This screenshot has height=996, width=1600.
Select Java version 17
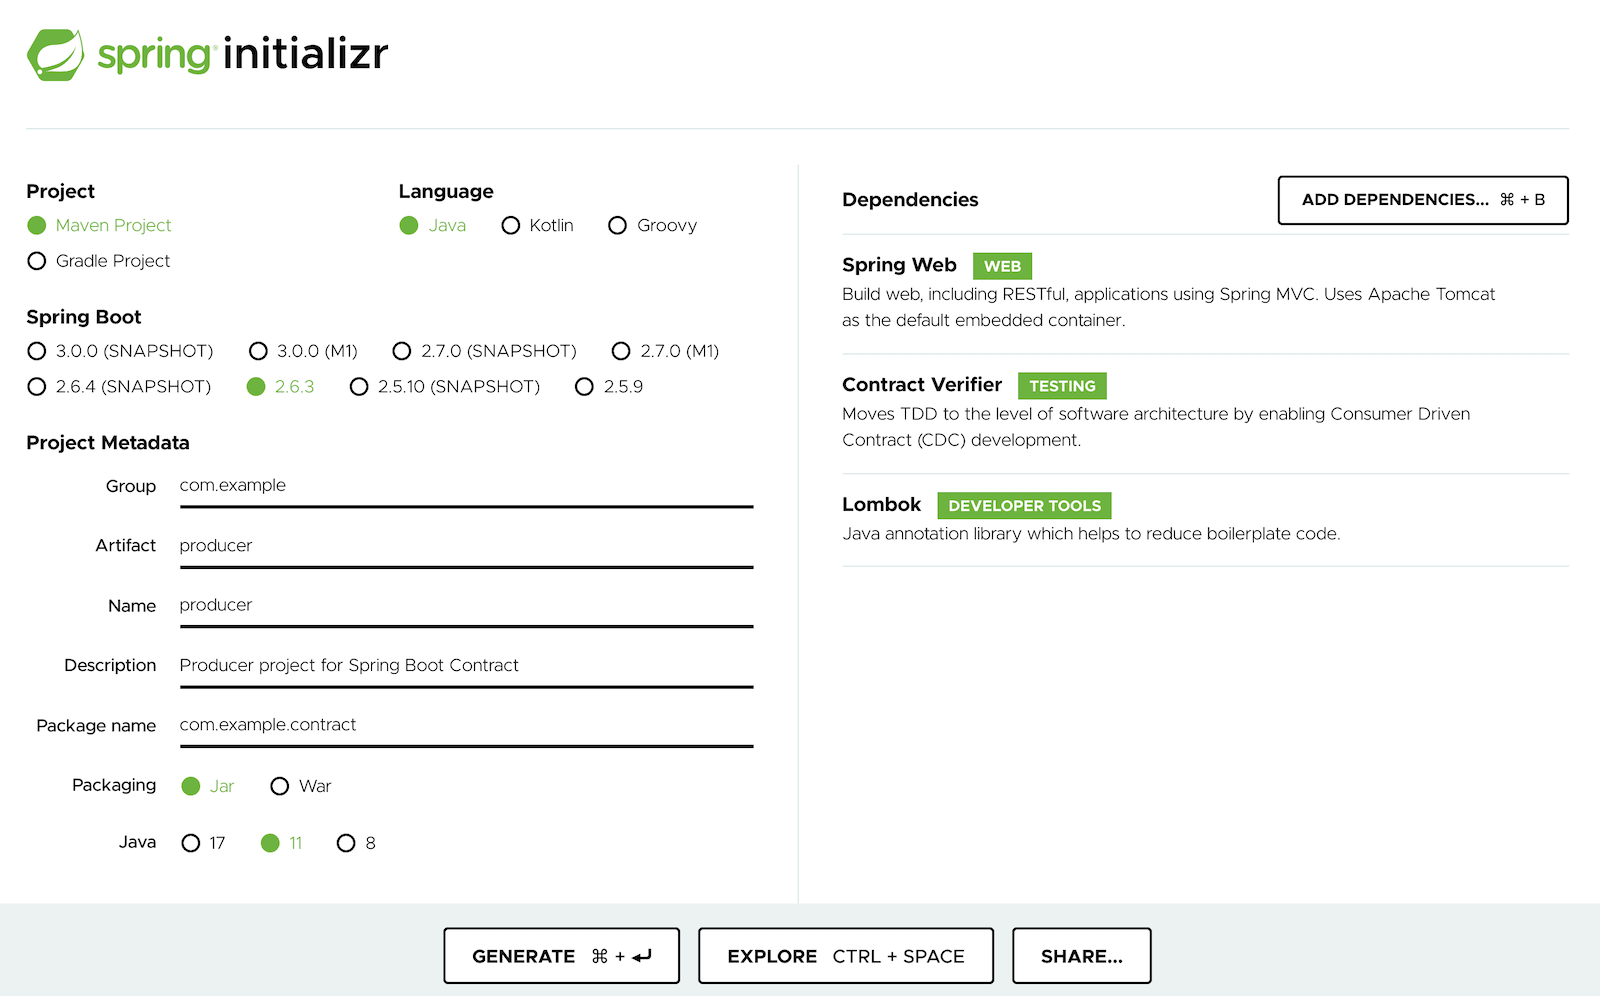pyautogui.click(x=191, y=843)
